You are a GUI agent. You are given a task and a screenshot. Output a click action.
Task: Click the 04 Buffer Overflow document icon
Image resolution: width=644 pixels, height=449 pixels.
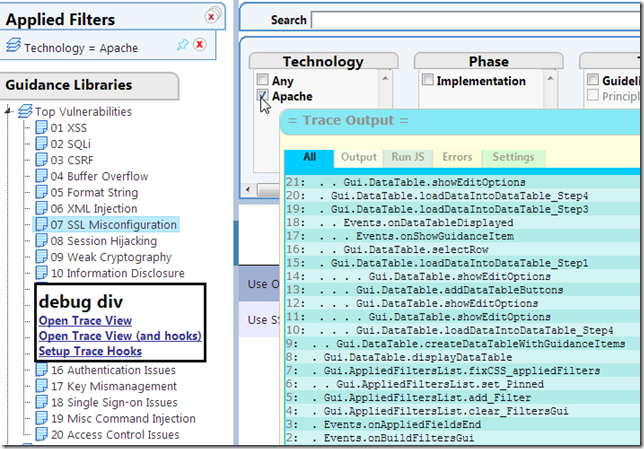41,176
